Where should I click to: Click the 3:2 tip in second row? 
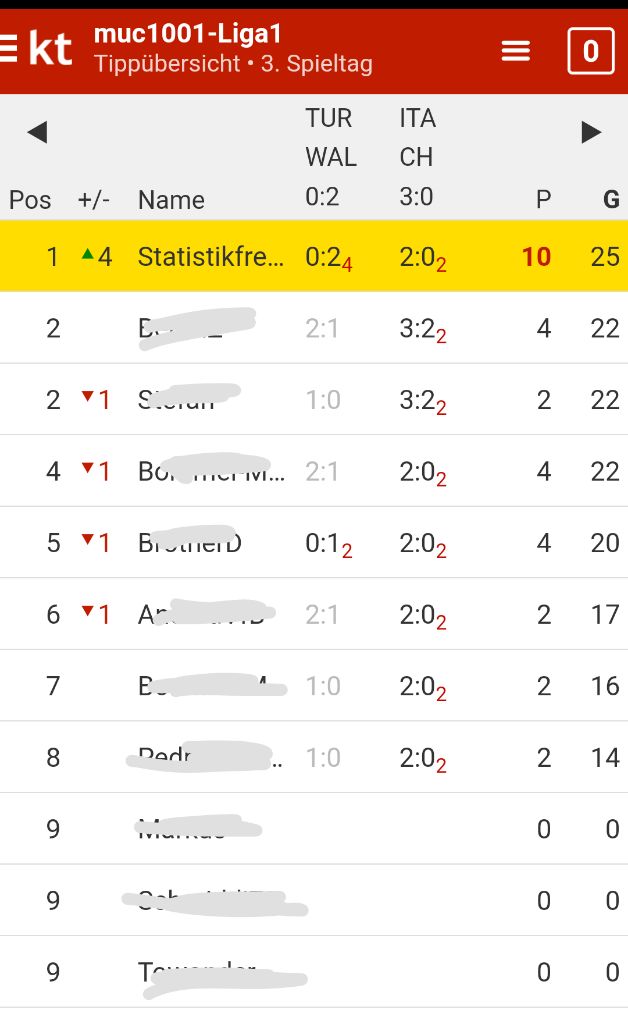(x=417, y=329)
